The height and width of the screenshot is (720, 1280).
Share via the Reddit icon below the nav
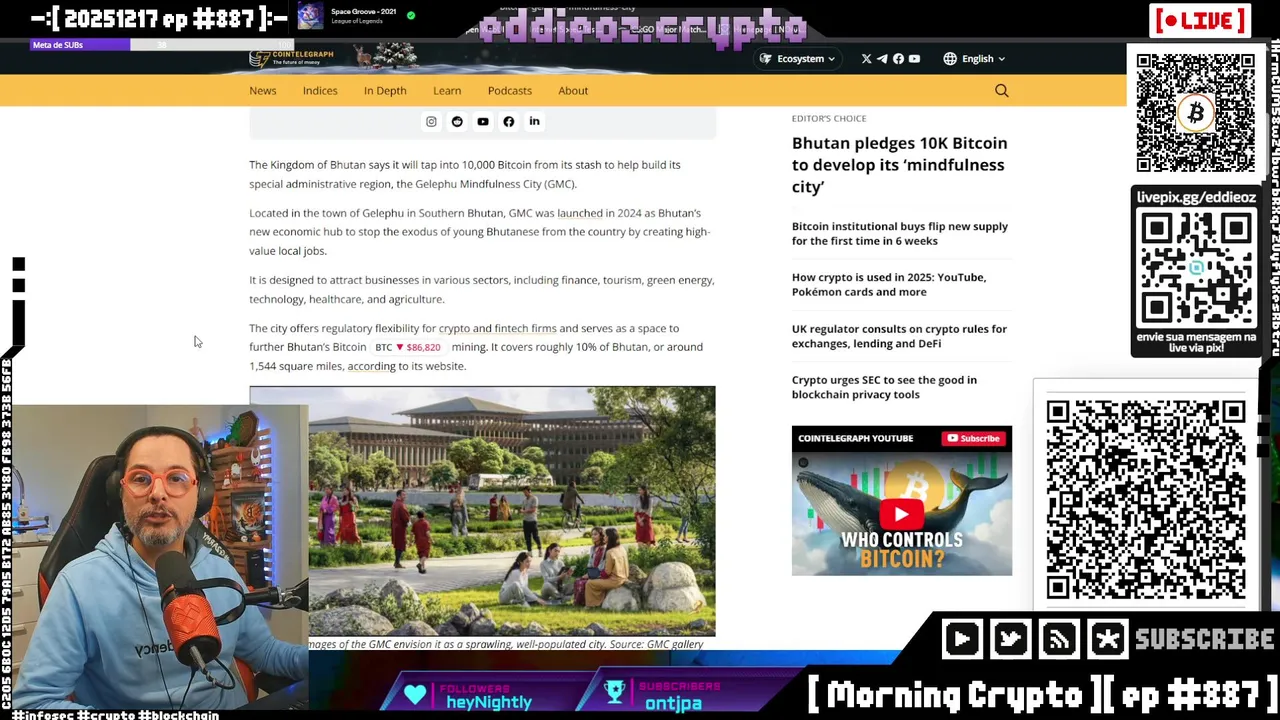[x=457, y=122]
